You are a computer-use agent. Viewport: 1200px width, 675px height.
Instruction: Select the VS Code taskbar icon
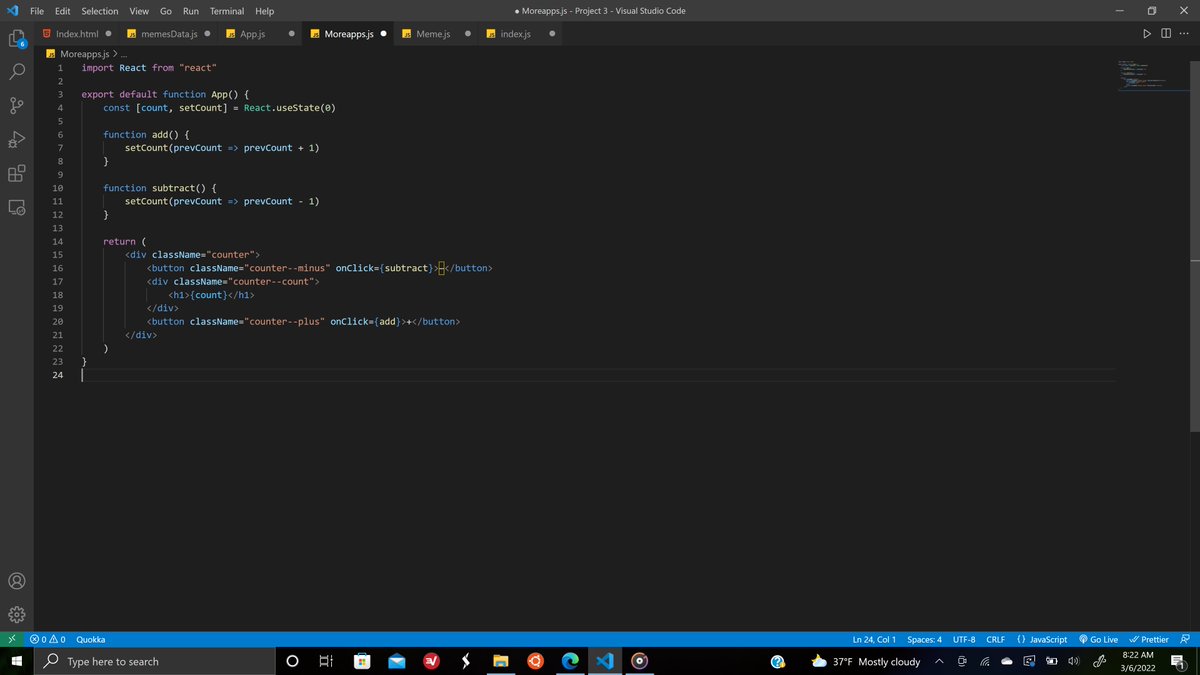(604, 661)
